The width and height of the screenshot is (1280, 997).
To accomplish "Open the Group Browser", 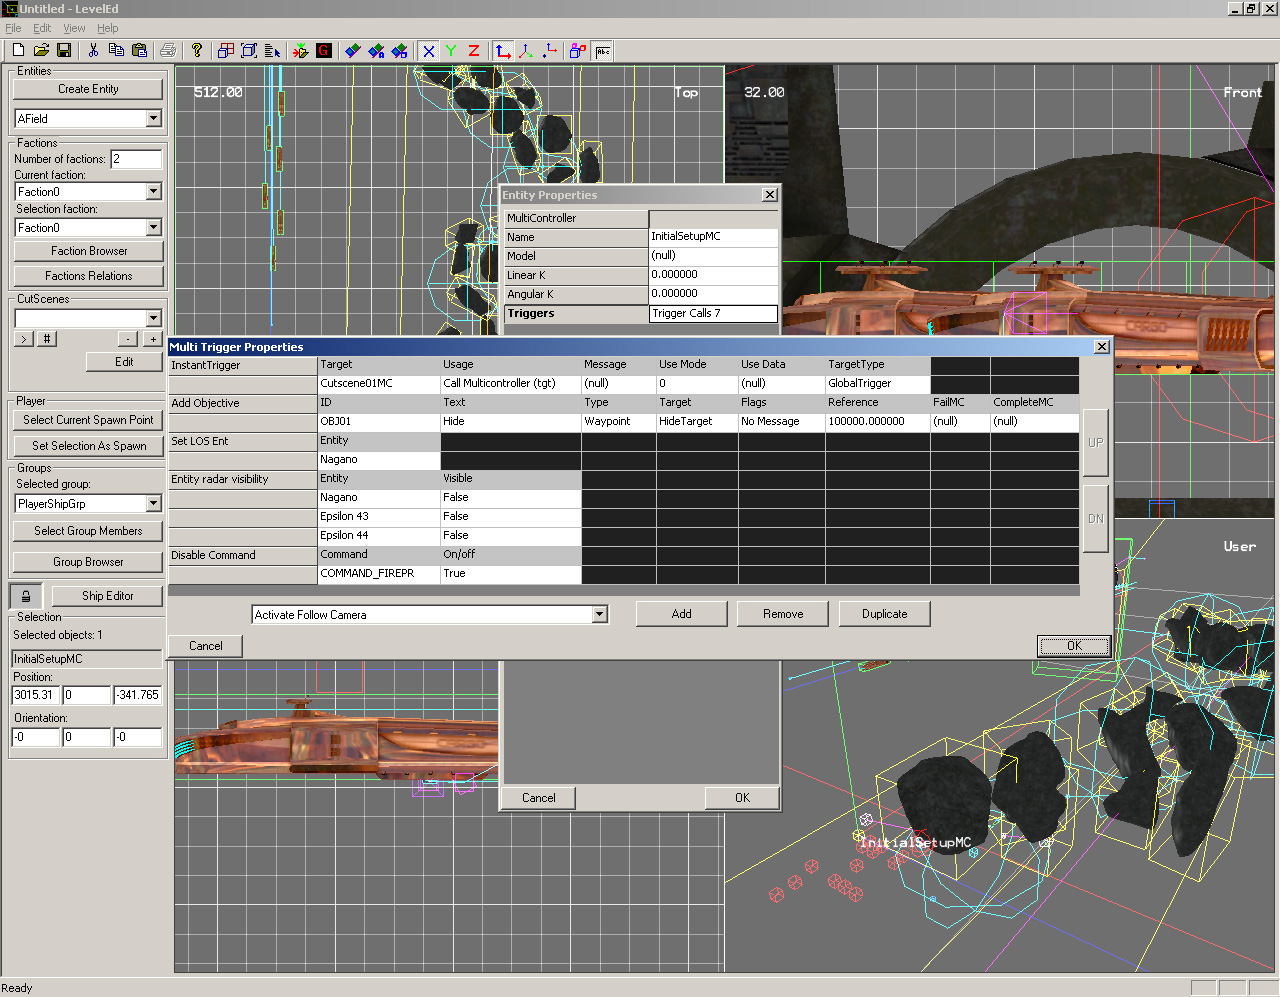I will [88, 562].
